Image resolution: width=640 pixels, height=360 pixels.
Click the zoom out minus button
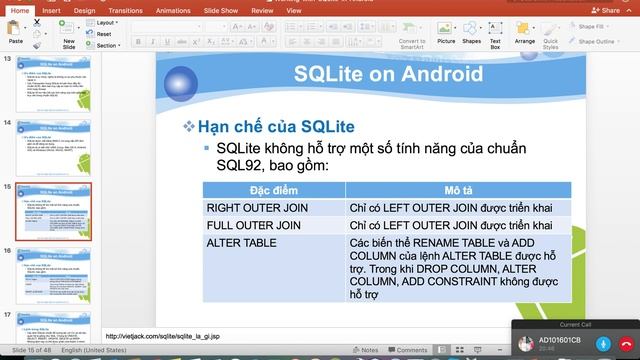pos(500,350)
